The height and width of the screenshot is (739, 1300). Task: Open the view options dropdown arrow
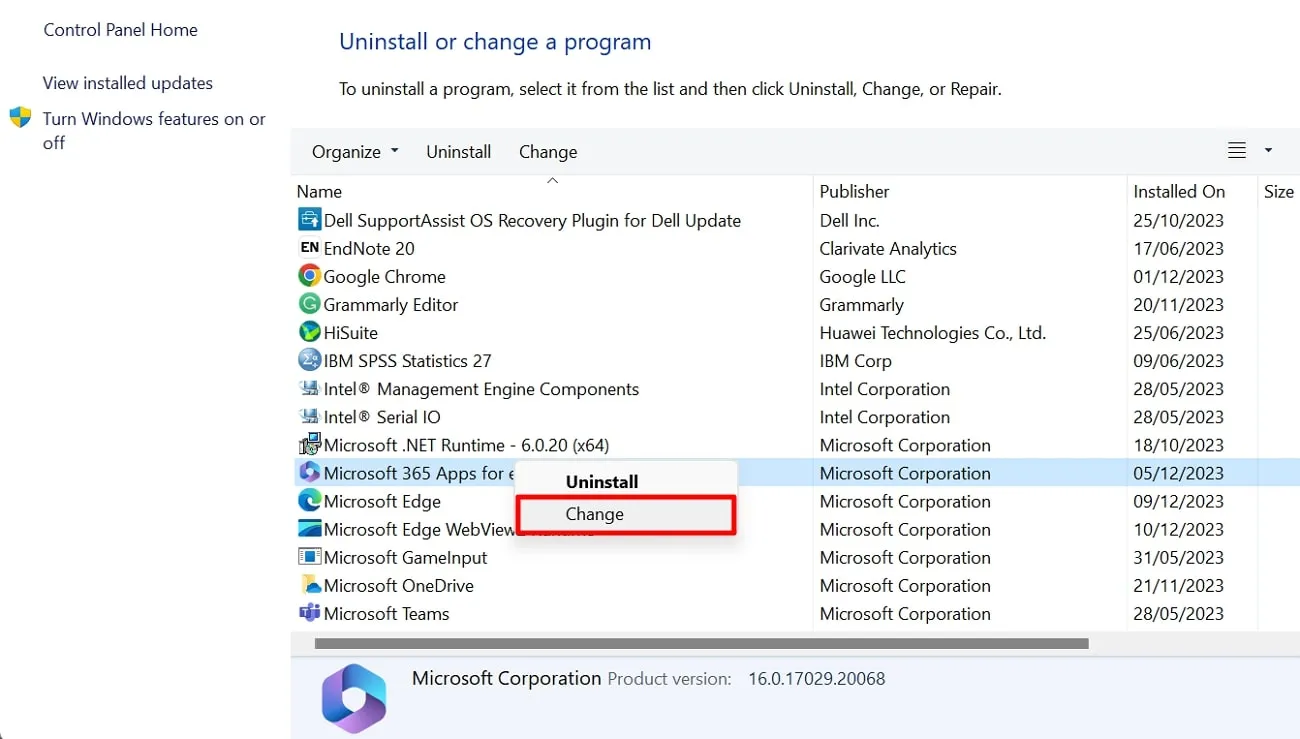pos(1267,150)
